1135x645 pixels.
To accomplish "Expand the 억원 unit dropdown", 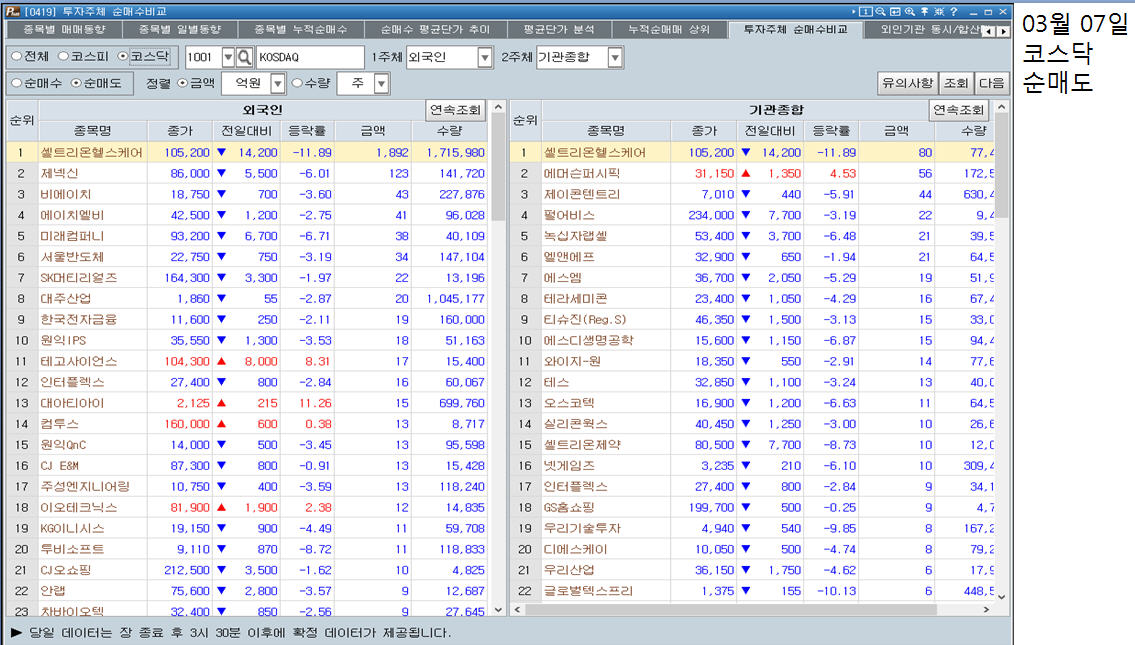I will click(x=277, y=84).
